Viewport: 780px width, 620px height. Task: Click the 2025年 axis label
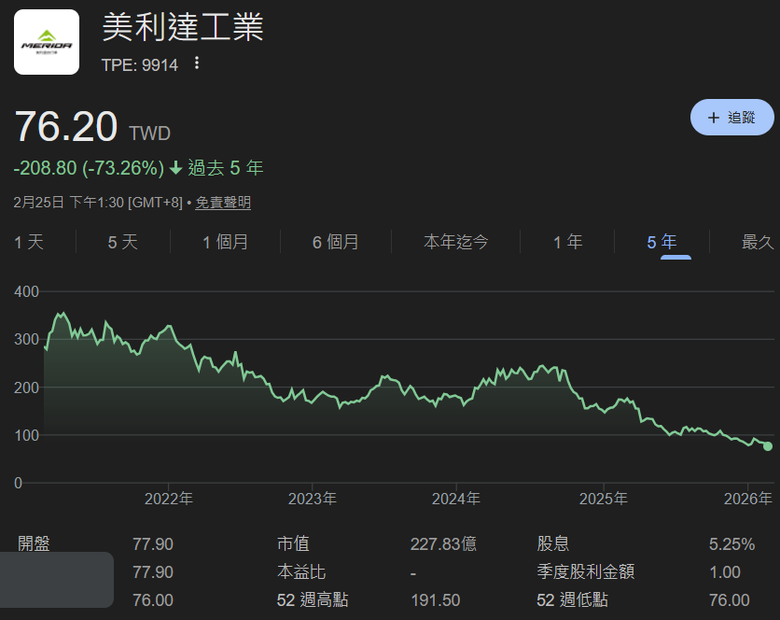(x=603, y=499)
